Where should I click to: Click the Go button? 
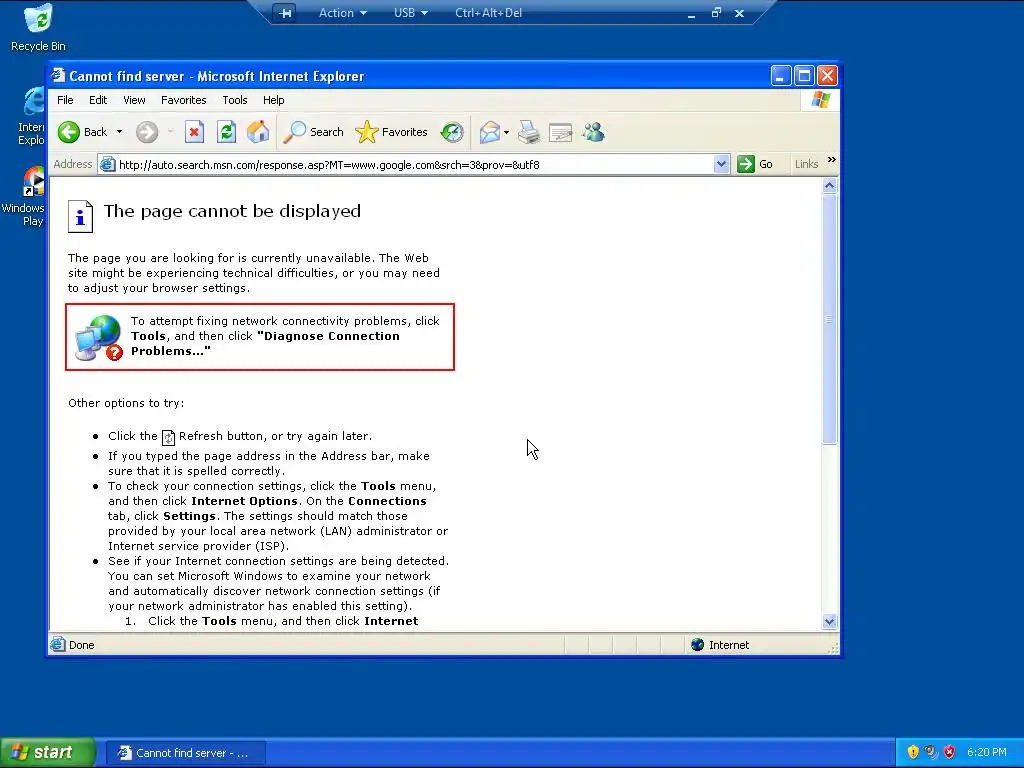756,165
